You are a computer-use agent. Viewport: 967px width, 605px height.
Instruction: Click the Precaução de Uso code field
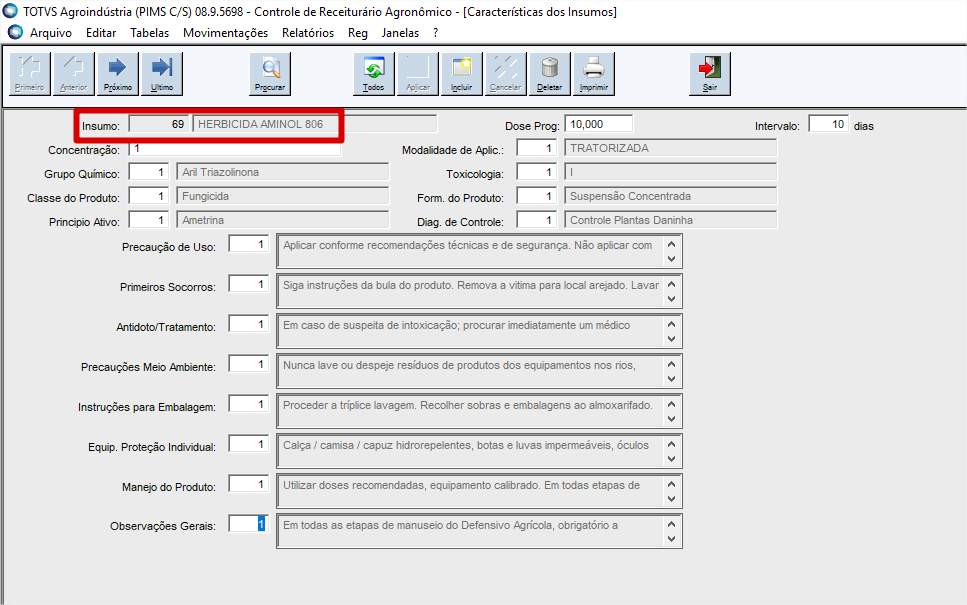pos(249,244)
